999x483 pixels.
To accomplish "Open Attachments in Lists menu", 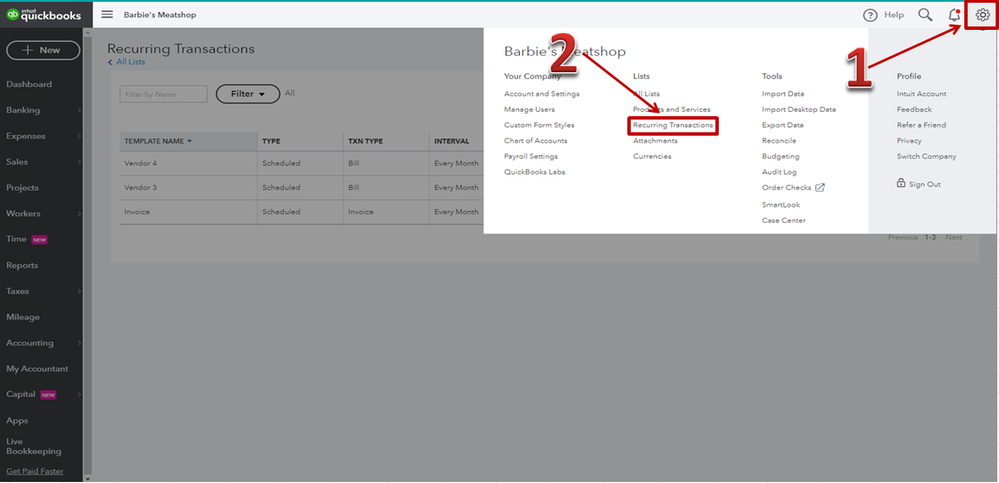I will [x=655, y=141].
